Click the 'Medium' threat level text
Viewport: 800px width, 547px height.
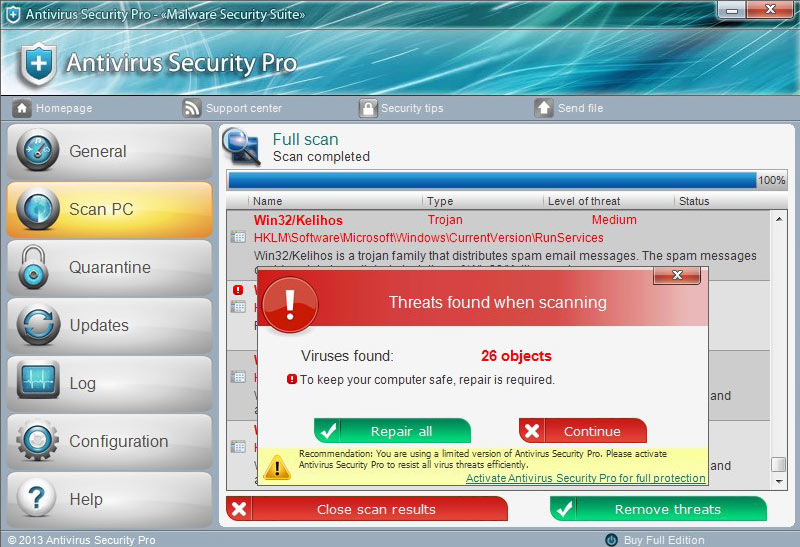click(614, 220)
